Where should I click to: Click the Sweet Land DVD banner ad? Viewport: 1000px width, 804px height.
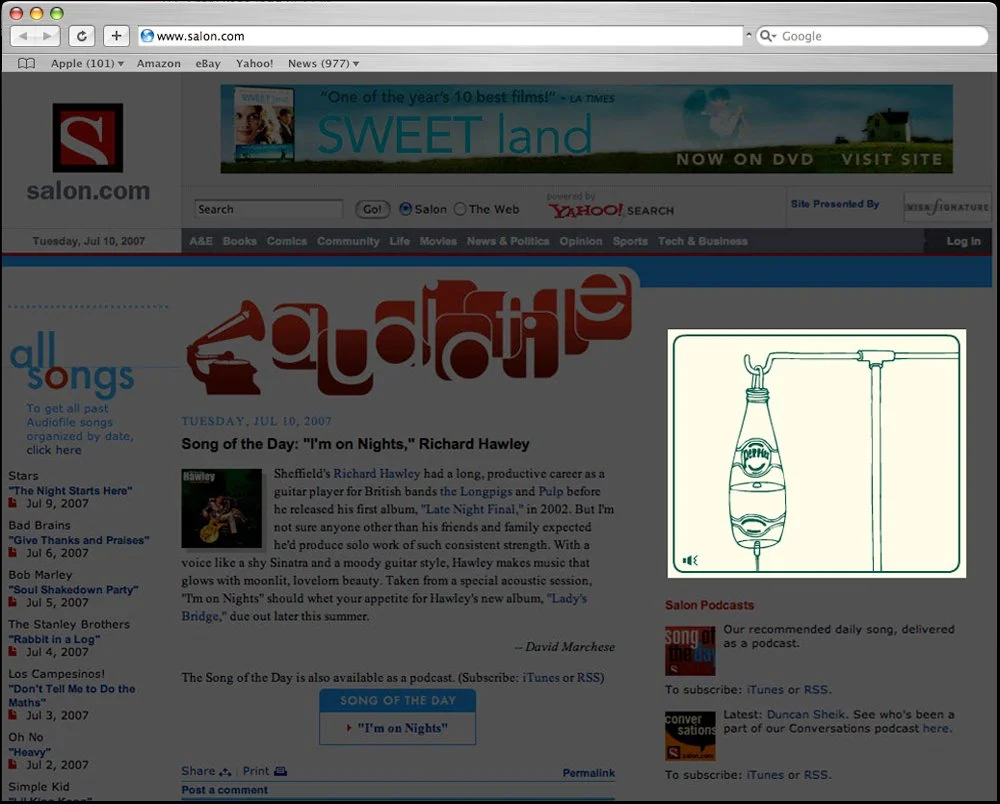[587, 129]
